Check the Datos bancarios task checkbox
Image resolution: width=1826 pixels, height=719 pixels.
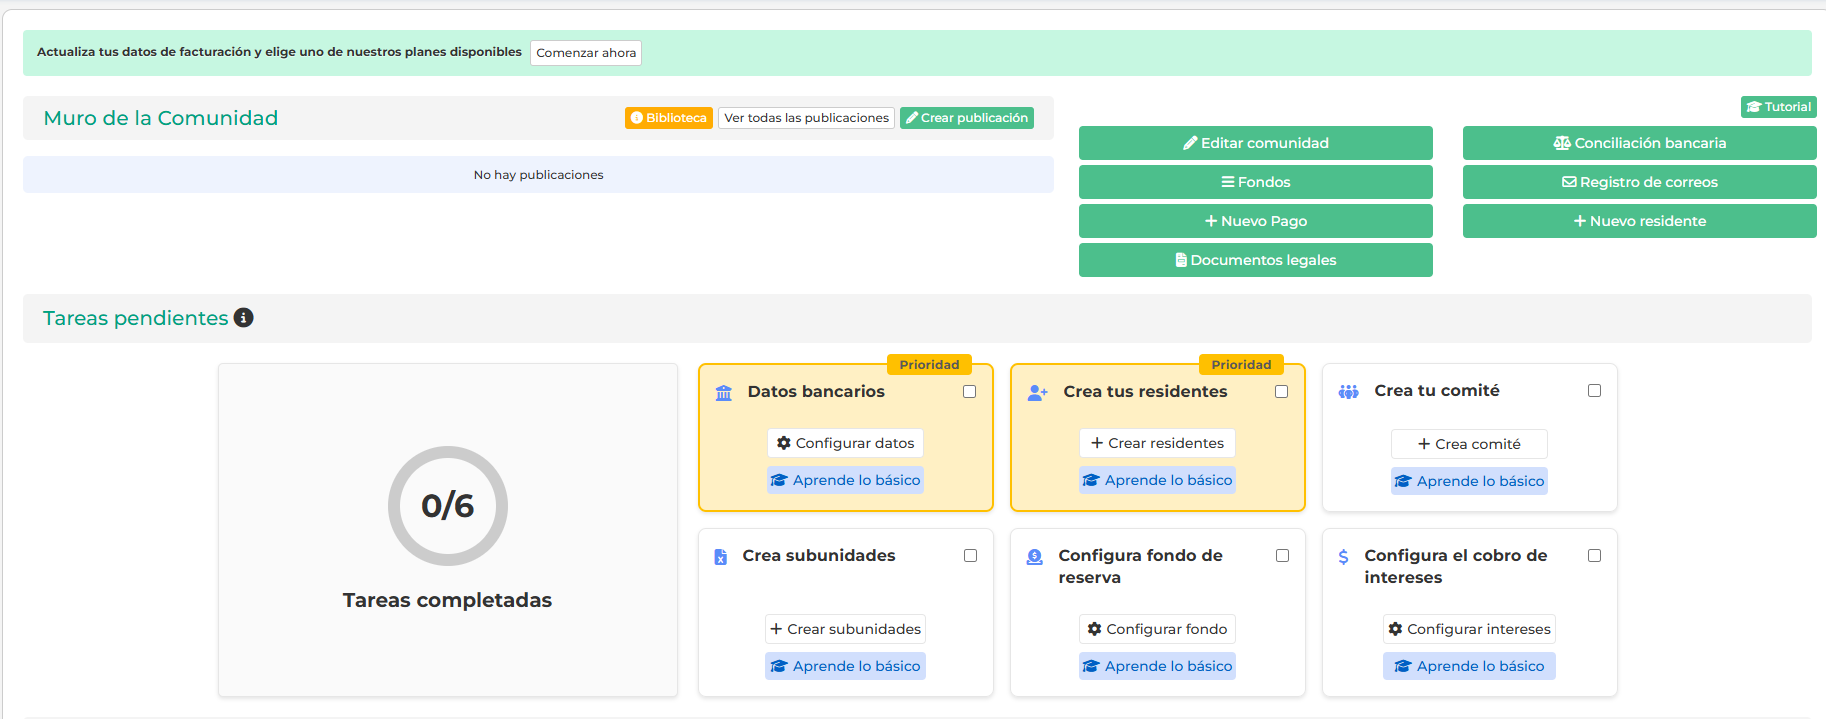[969, 392]
